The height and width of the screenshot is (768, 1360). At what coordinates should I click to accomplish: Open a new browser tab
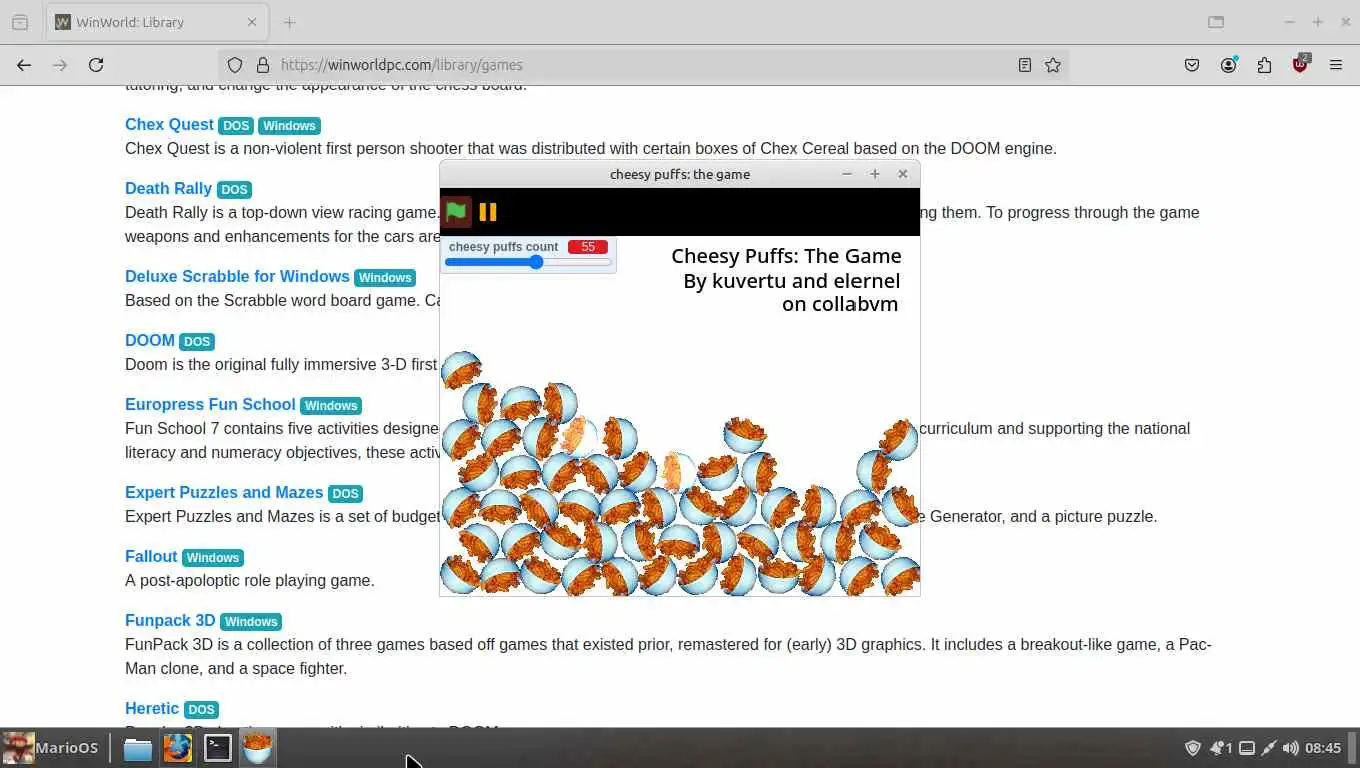pyautogui.click(x=289, y=22)
